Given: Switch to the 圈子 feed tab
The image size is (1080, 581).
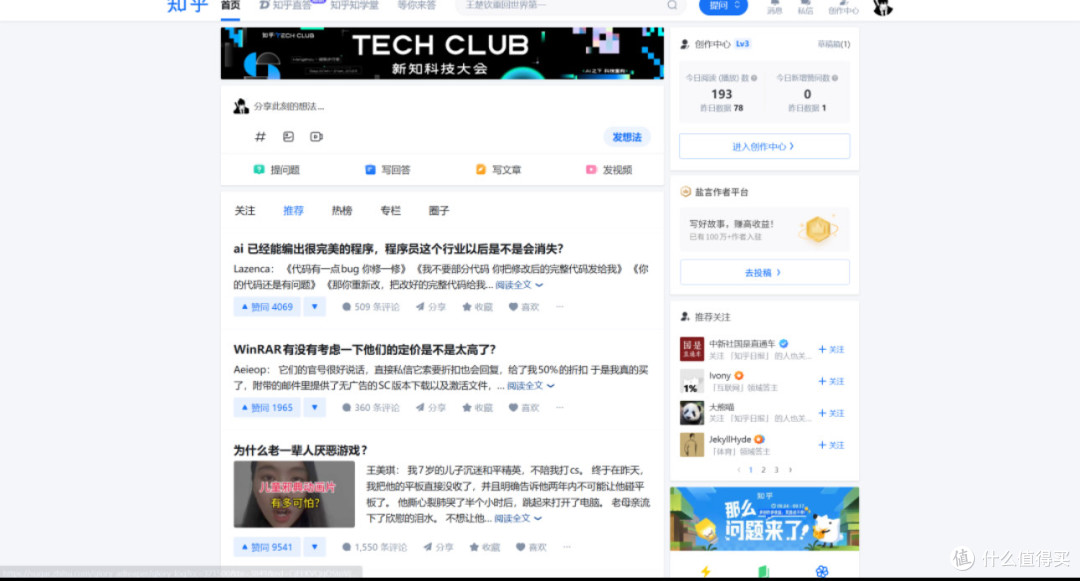Looking at the screenshot, I should 439,211.
